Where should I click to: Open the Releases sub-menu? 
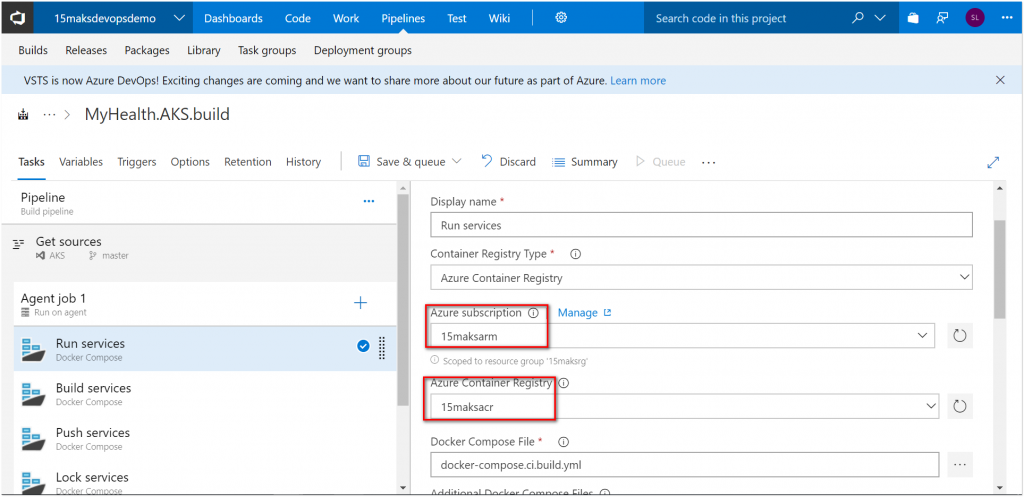[86, 50]
